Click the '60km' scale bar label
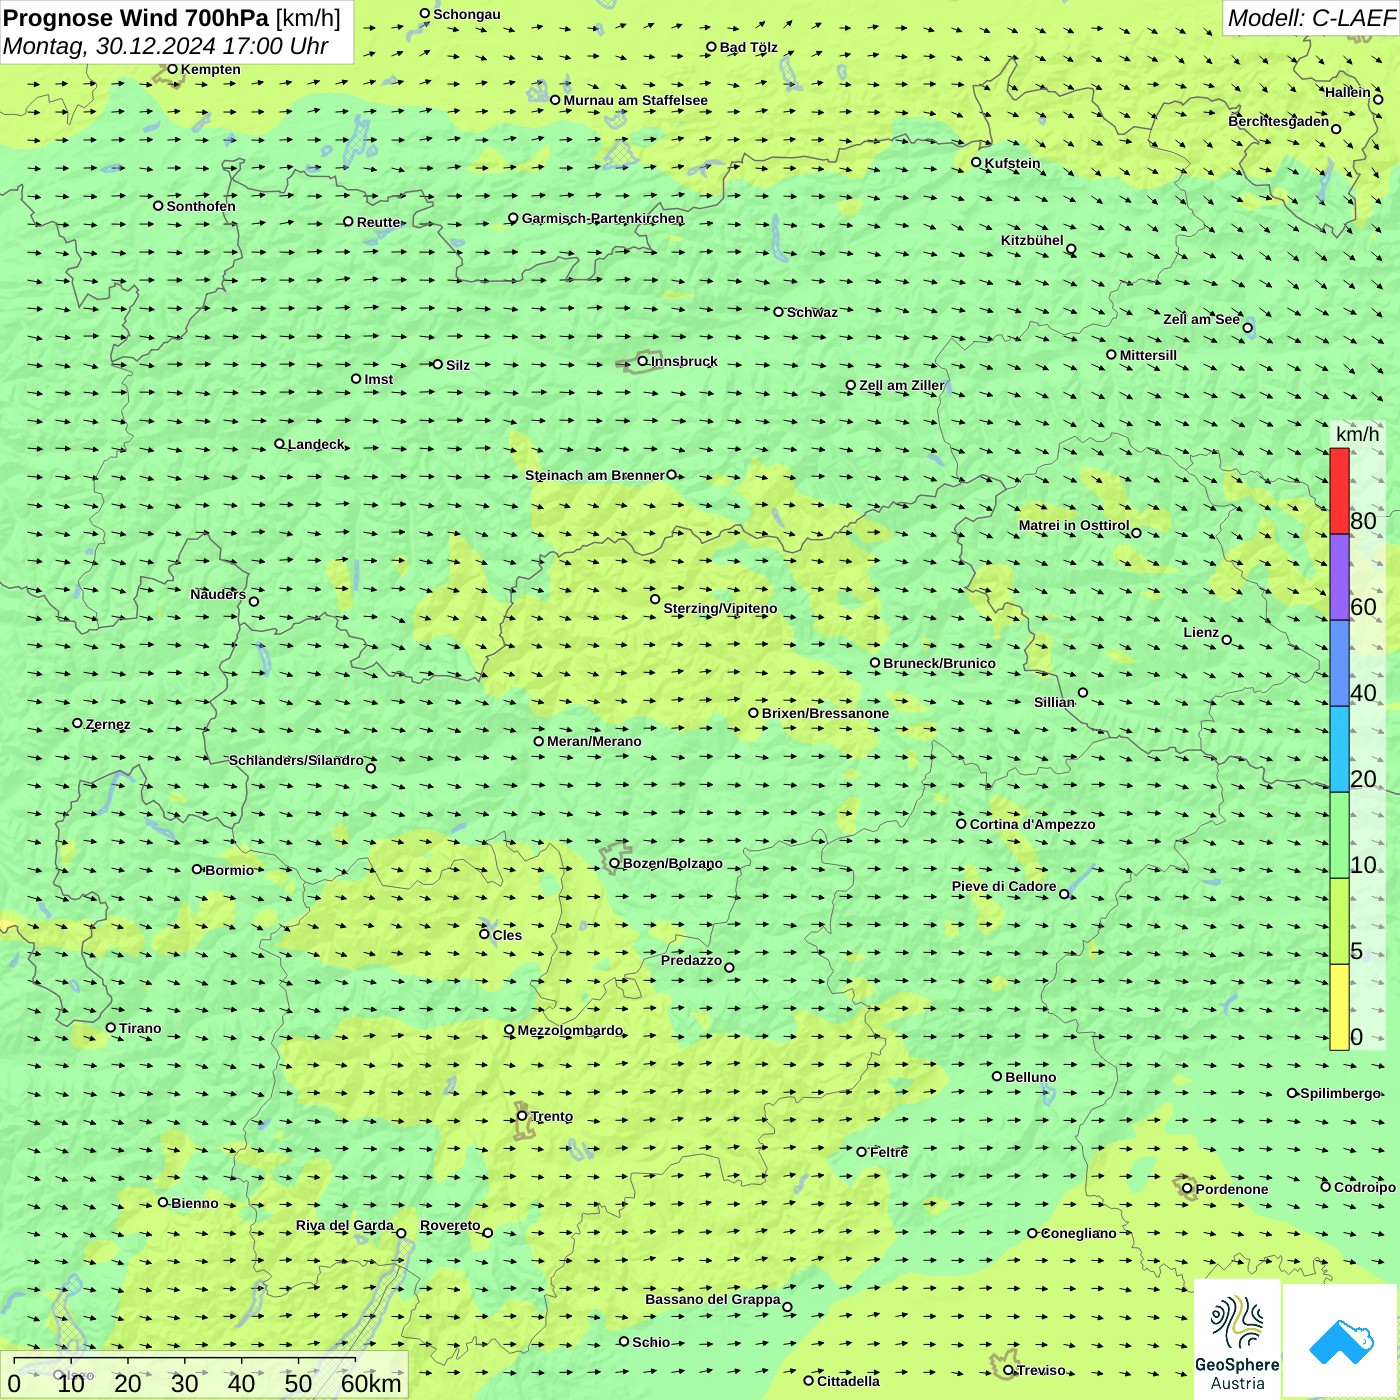 371,1383
